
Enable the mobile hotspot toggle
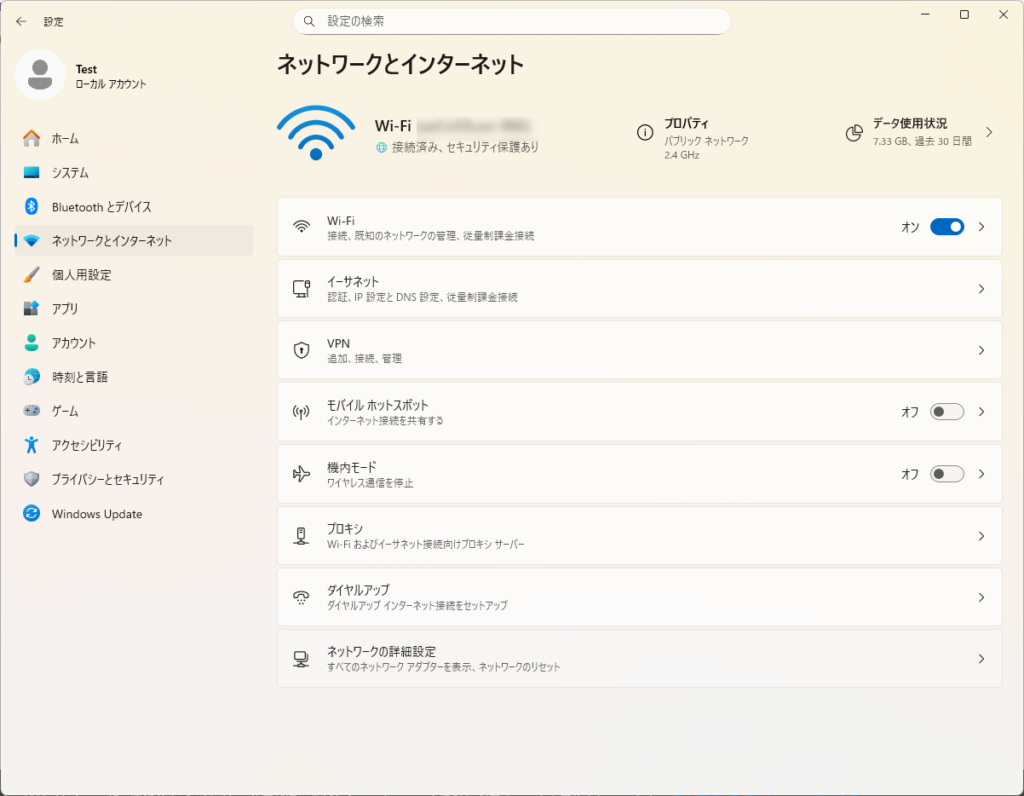pos(946,412)
